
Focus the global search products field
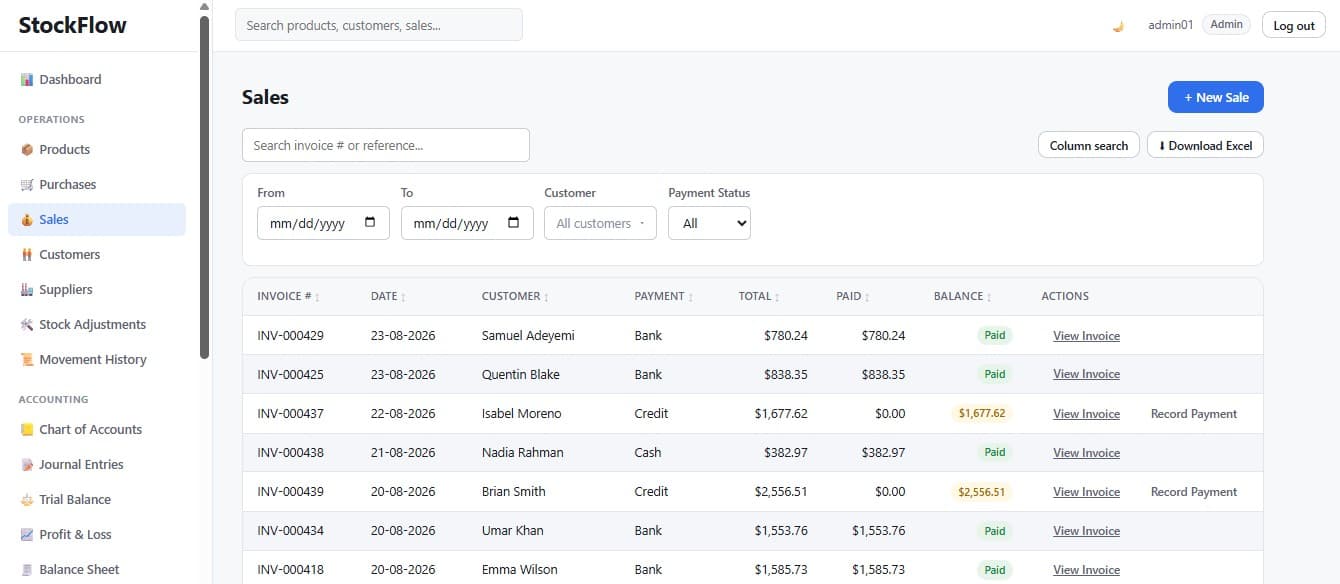[379, 25]
